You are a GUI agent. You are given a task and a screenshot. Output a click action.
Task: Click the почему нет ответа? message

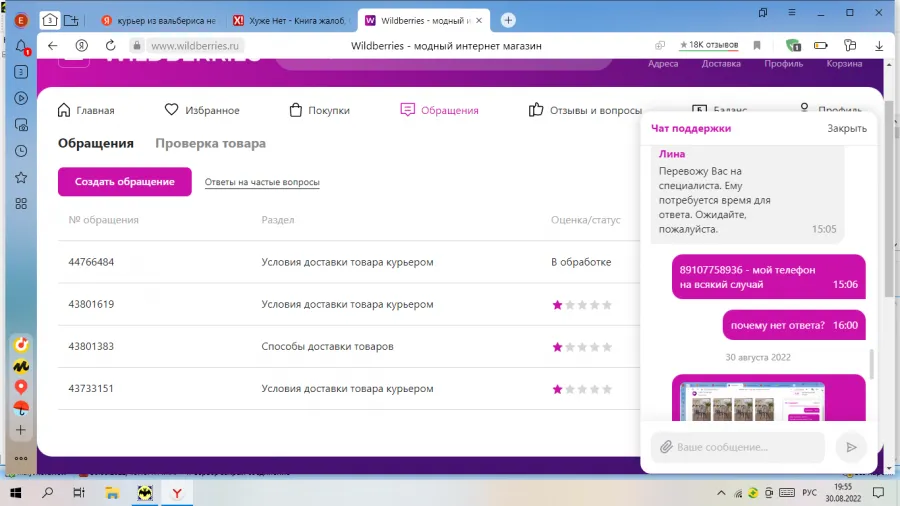click(794, 325)
